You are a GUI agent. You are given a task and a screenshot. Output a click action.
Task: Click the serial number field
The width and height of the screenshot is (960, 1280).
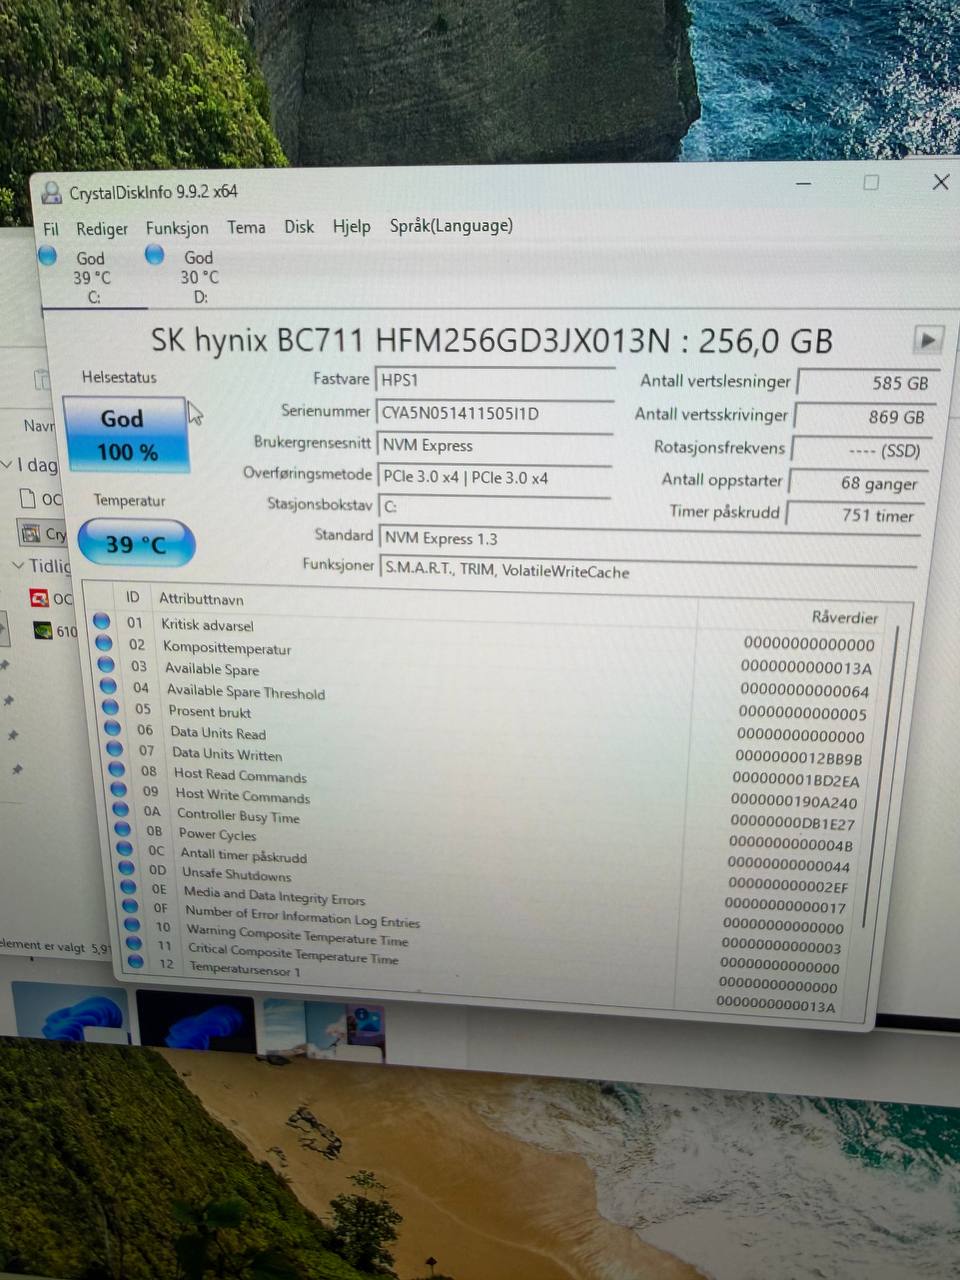(x=494, y=413)
